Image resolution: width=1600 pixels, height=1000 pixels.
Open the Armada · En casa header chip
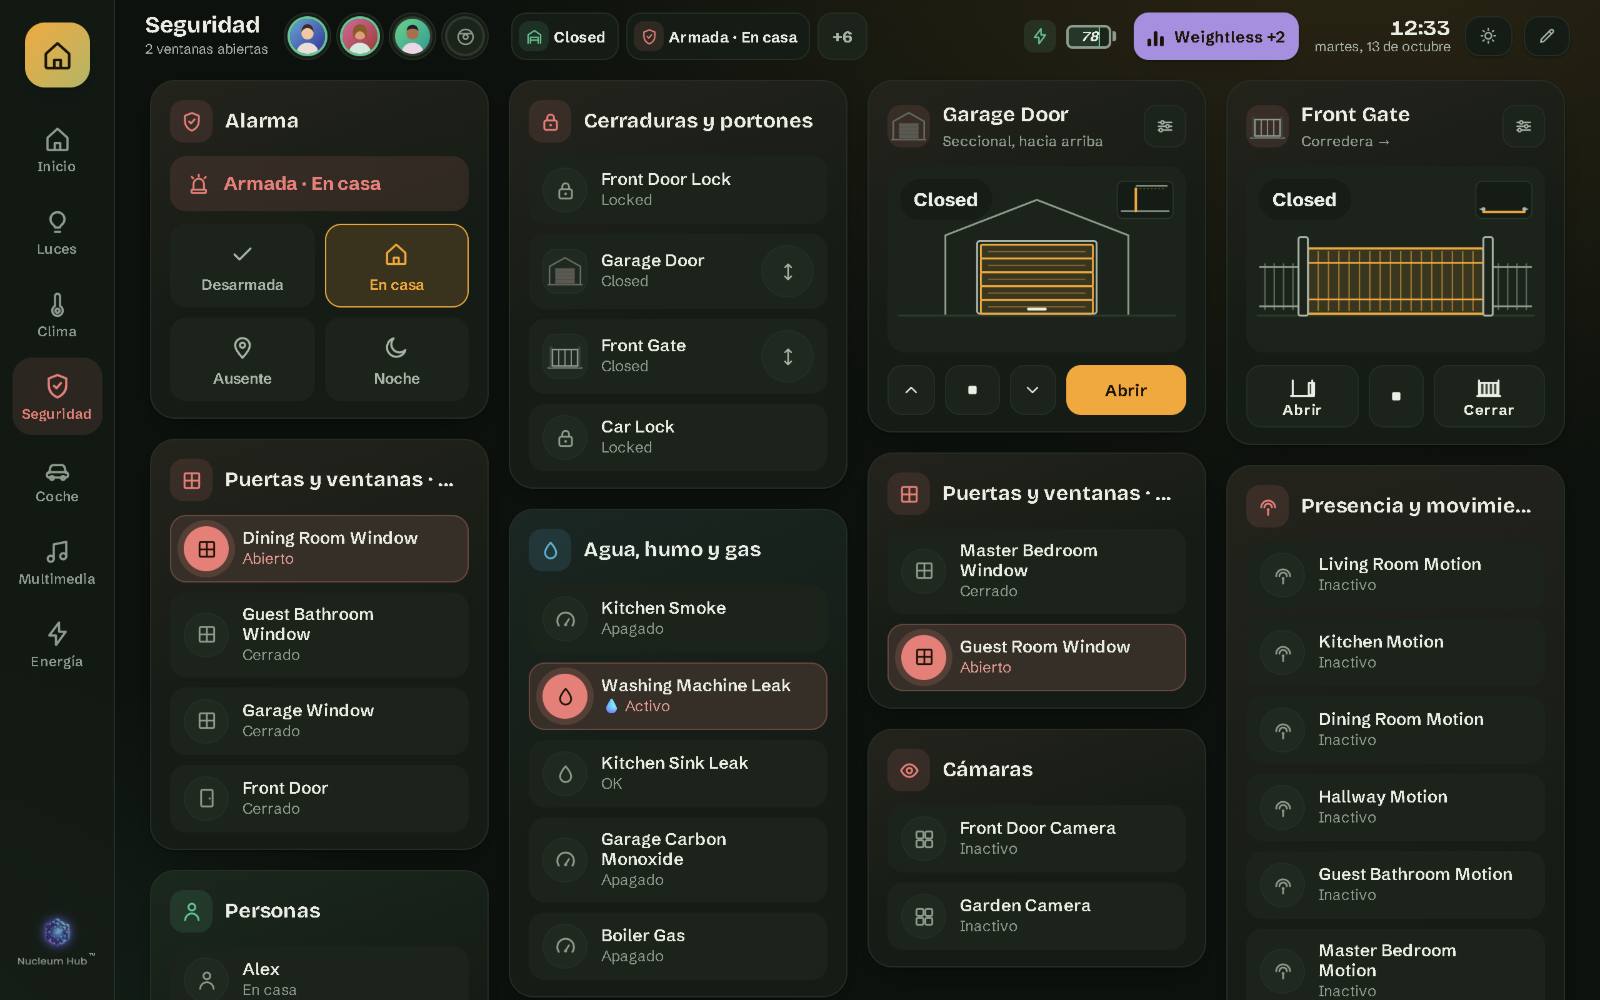[x=718, y=37]
